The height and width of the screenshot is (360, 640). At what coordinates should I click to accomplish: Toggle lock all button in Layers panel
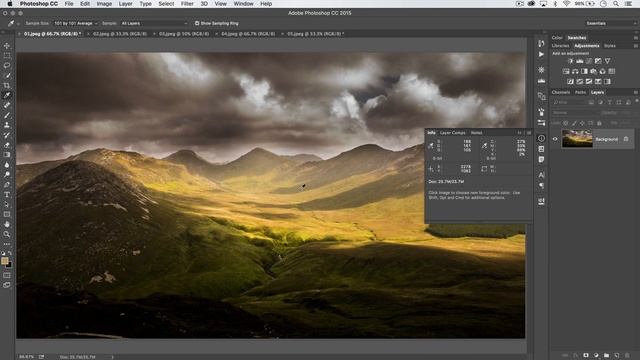pos(599,123)
